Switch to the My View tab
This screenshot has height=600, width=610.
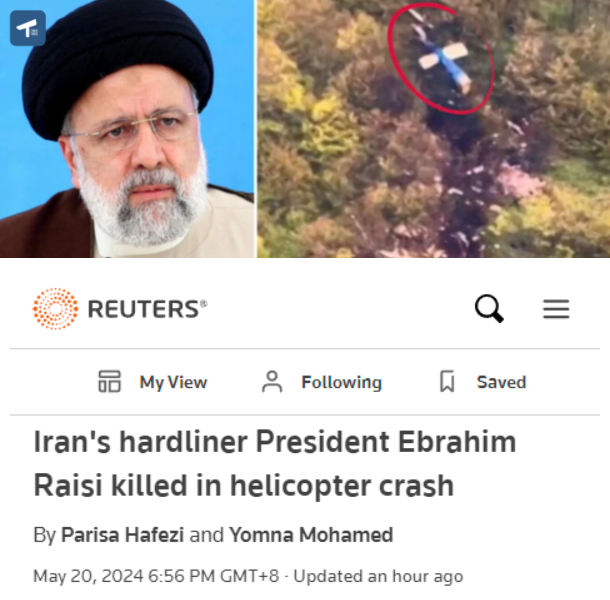tap(173, 382)
